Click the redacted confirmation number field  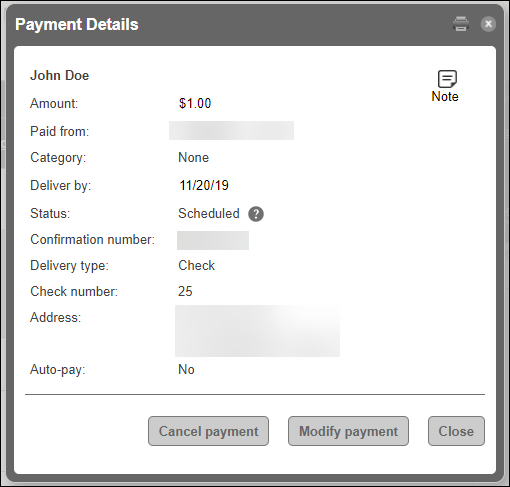tap(213, 240)
